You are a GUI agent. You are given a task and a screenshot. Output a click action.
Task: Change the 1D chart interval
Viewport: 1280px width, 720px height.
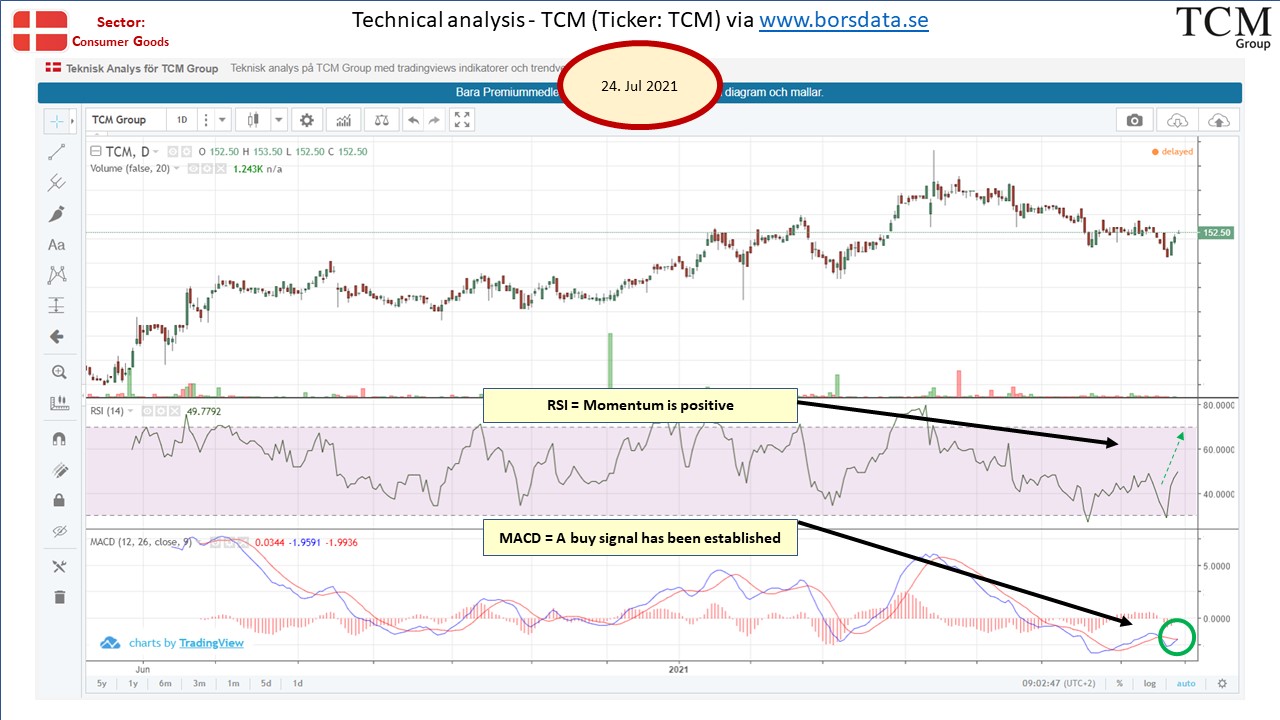tap(182, 120)
